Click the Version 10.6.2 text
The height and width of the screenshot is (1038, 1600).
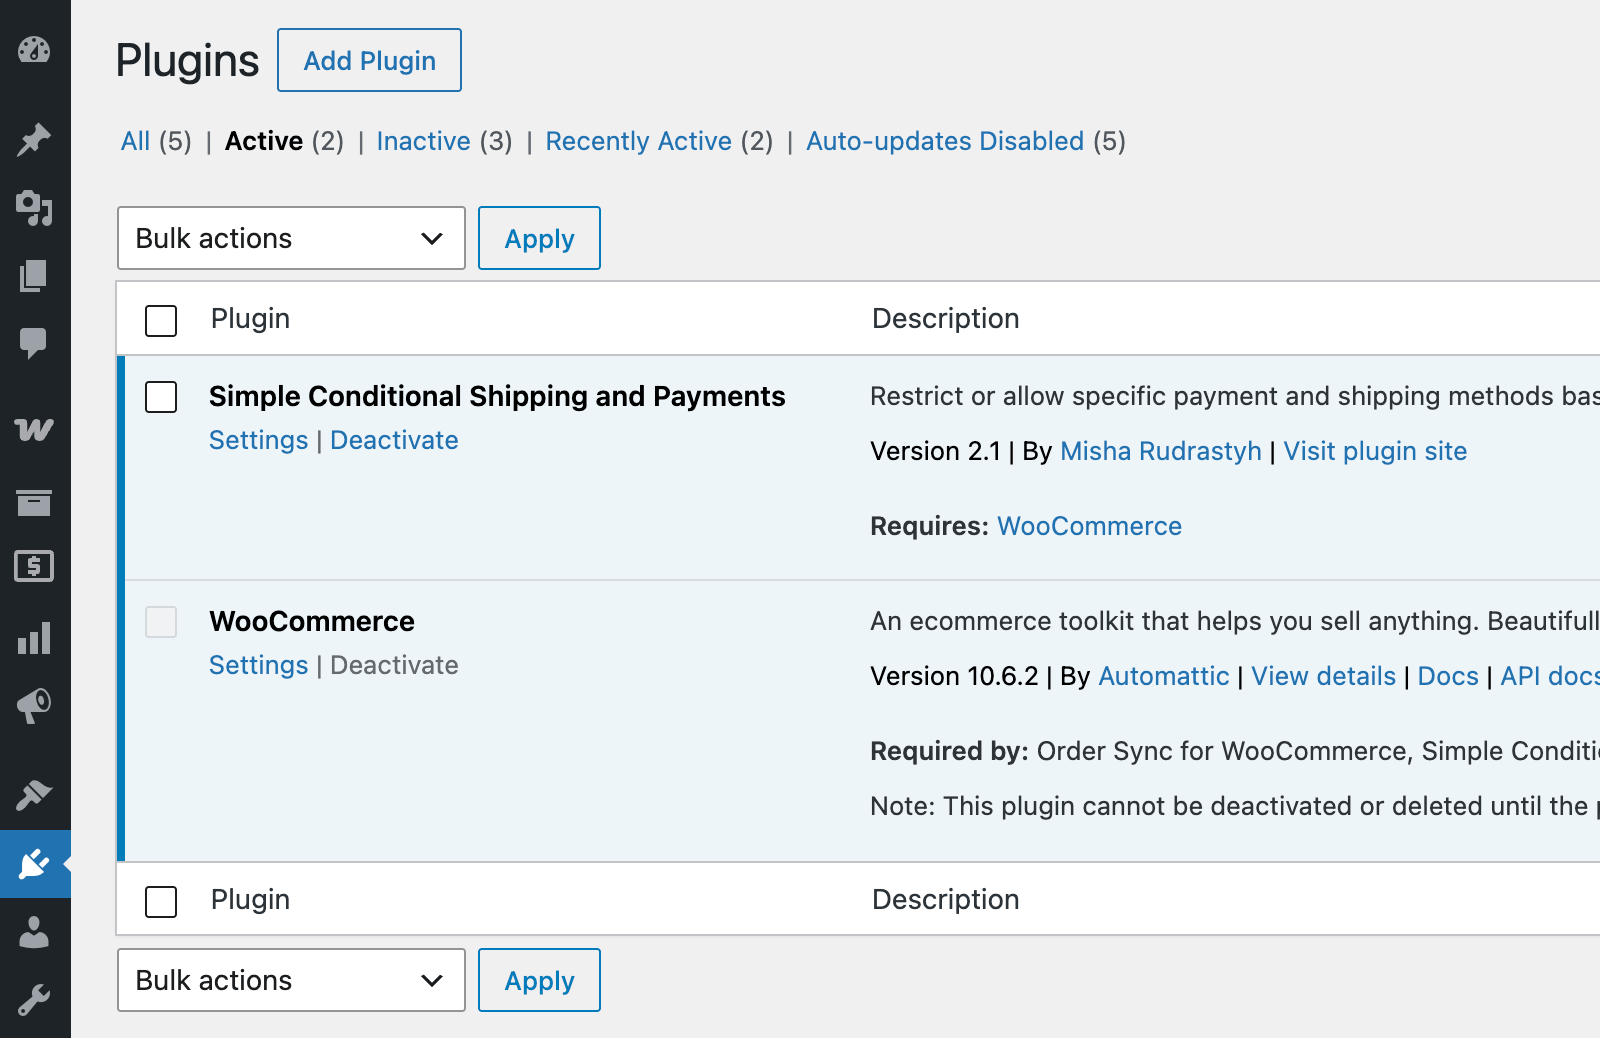tap(954, 676)
